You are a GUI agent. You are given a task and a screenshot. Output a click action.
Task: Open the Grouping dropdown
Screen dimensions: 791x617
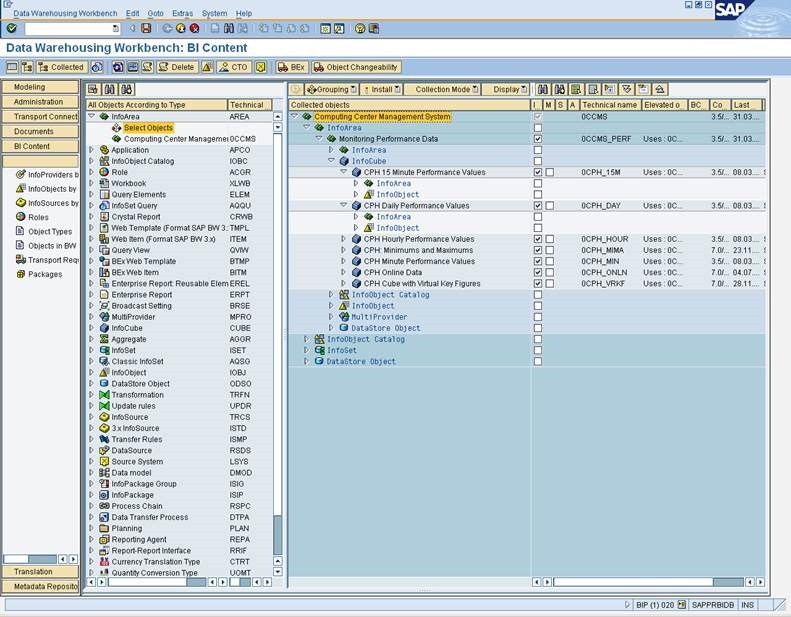331,89
